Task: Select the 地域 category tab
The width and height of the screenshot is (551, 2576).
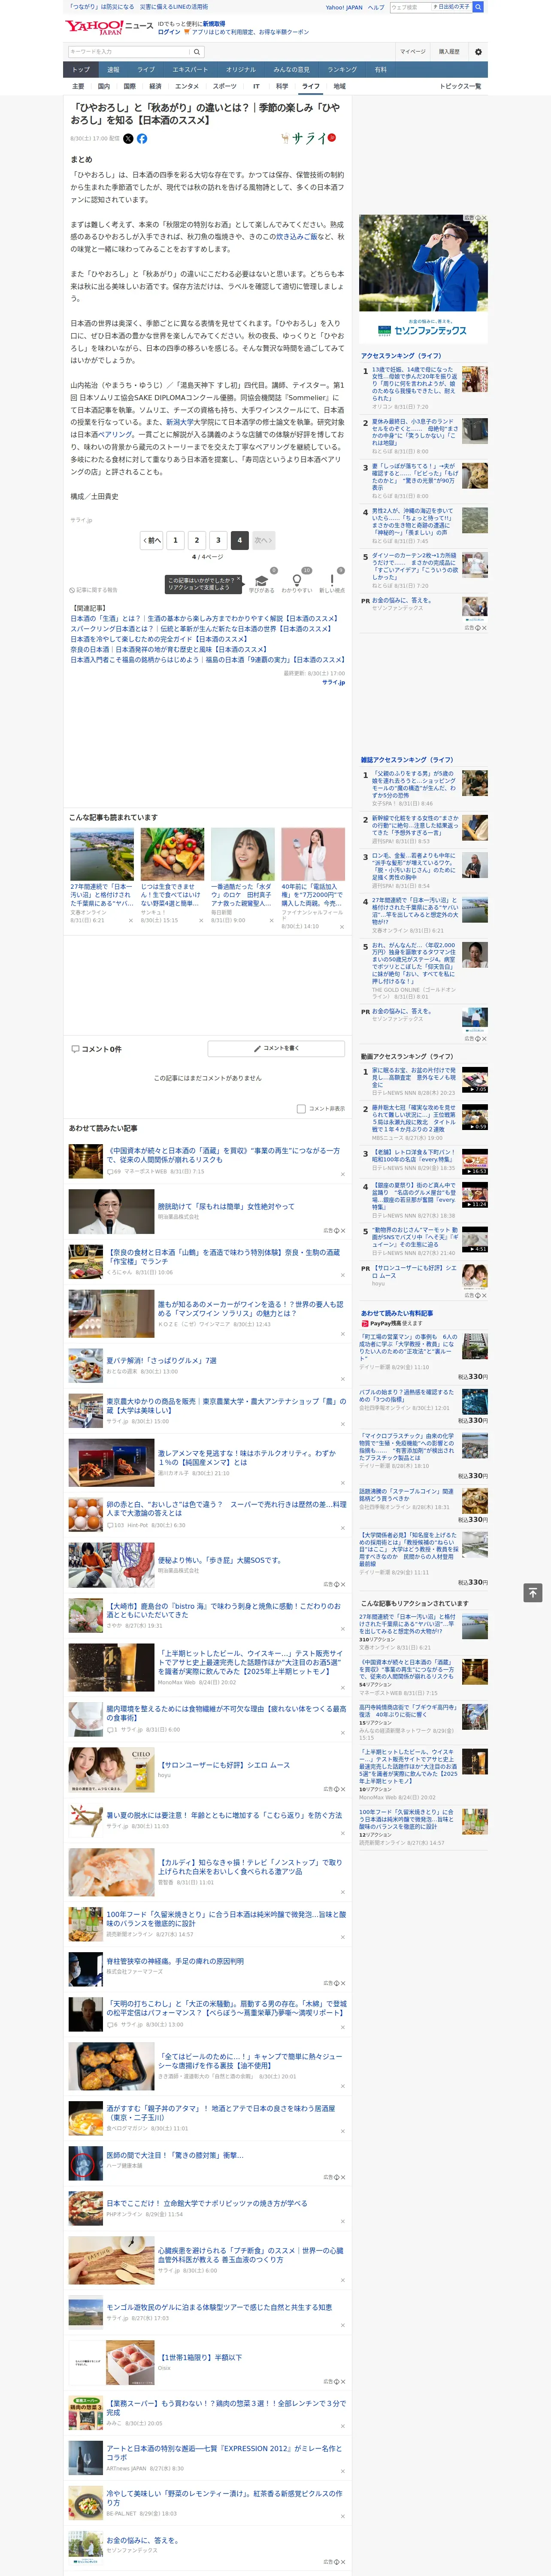Action: (x=339, y=86)
